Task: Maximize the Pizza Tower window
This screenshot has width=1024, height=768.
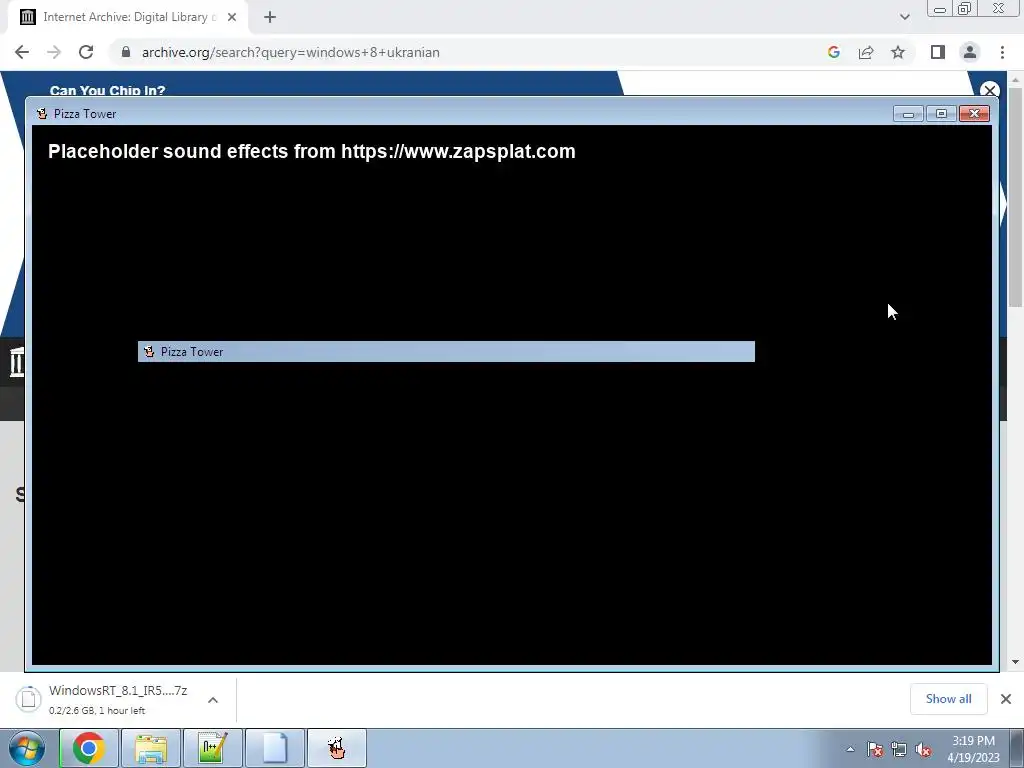Action: point(941,114)
